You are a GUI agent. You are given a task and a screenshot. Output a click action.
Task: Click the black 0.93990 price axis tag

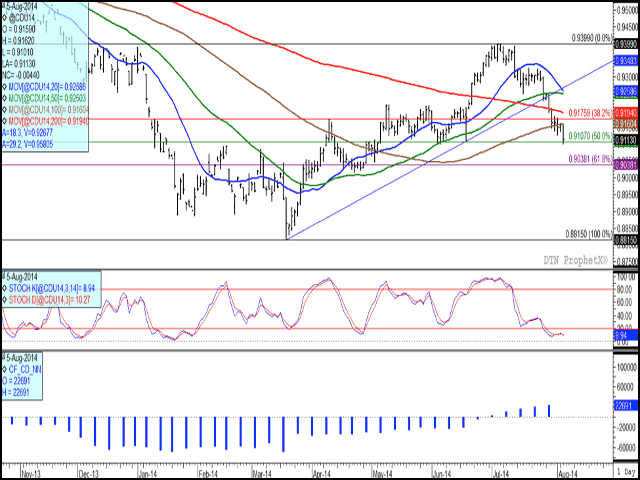tap(626, 43)
